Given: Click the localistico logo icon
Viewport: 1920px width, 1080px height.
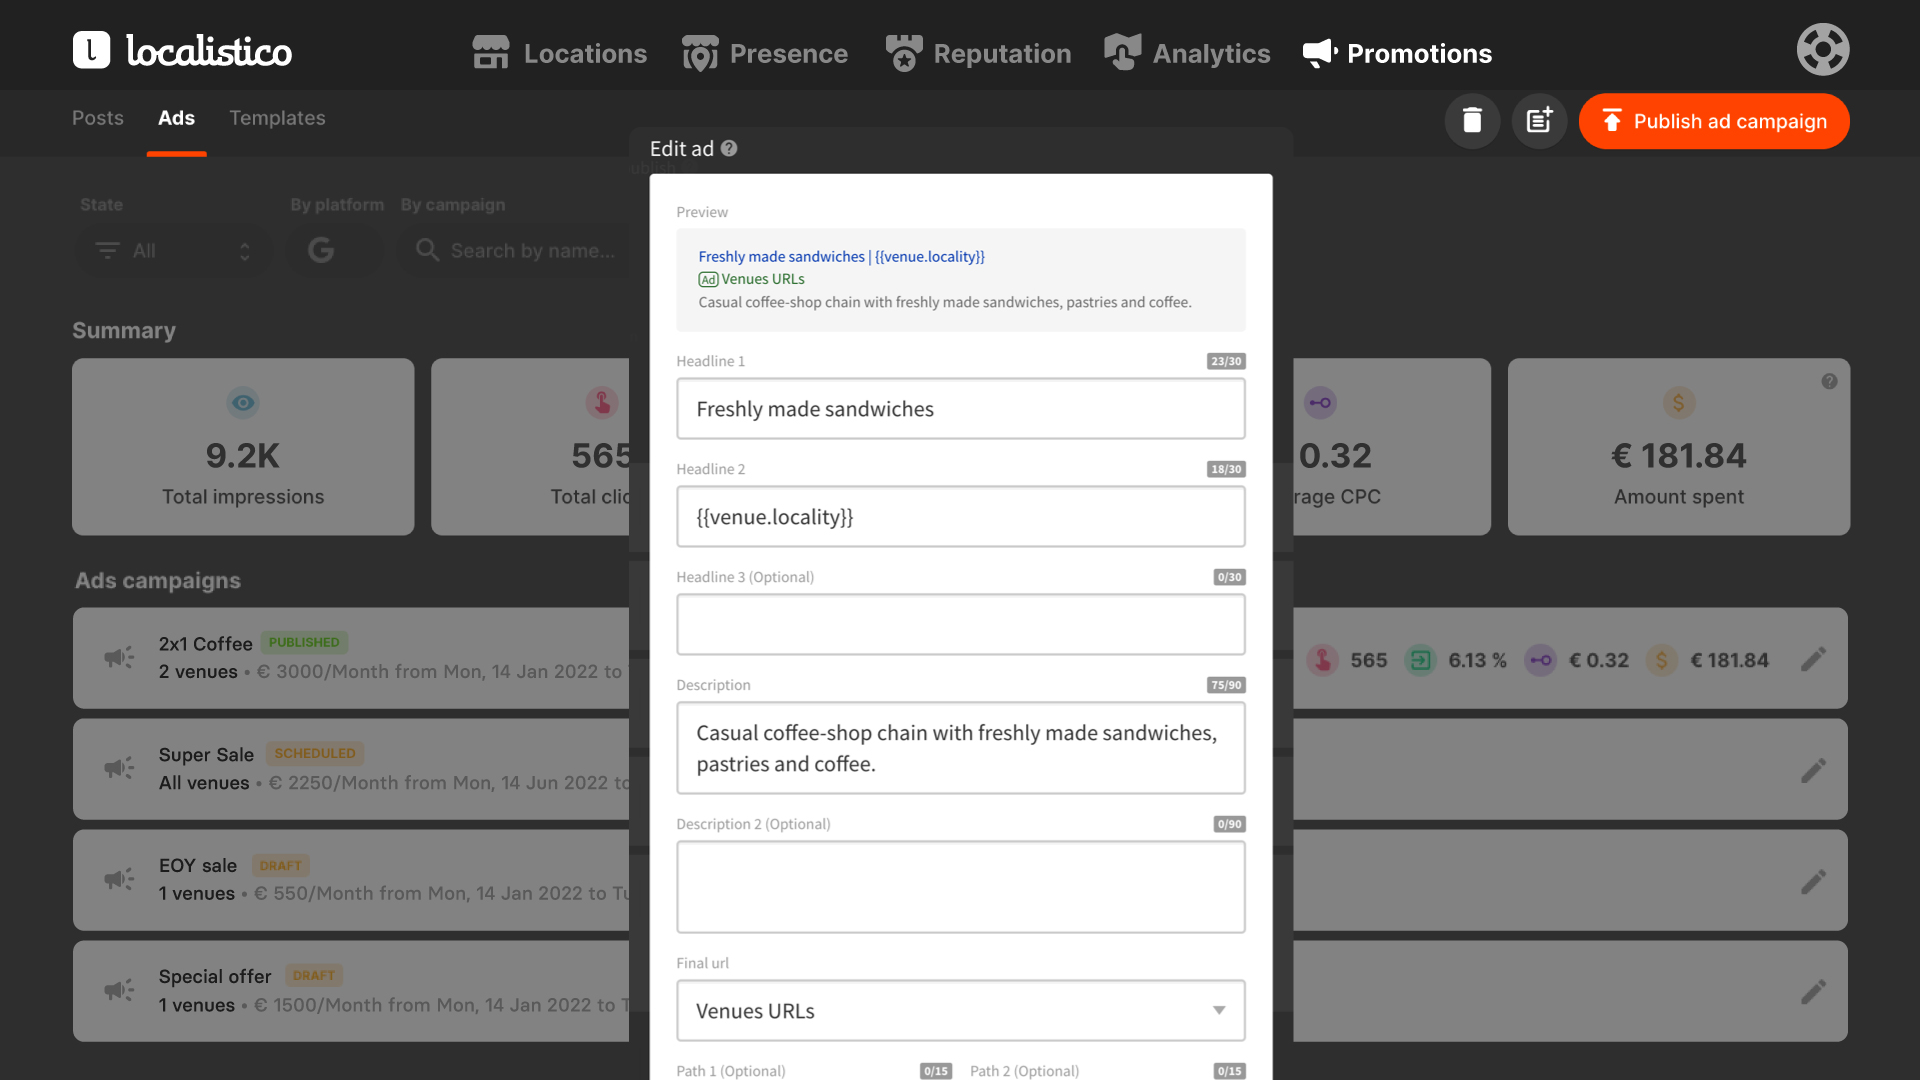Looking at the screenshot, I should [91, 50].
